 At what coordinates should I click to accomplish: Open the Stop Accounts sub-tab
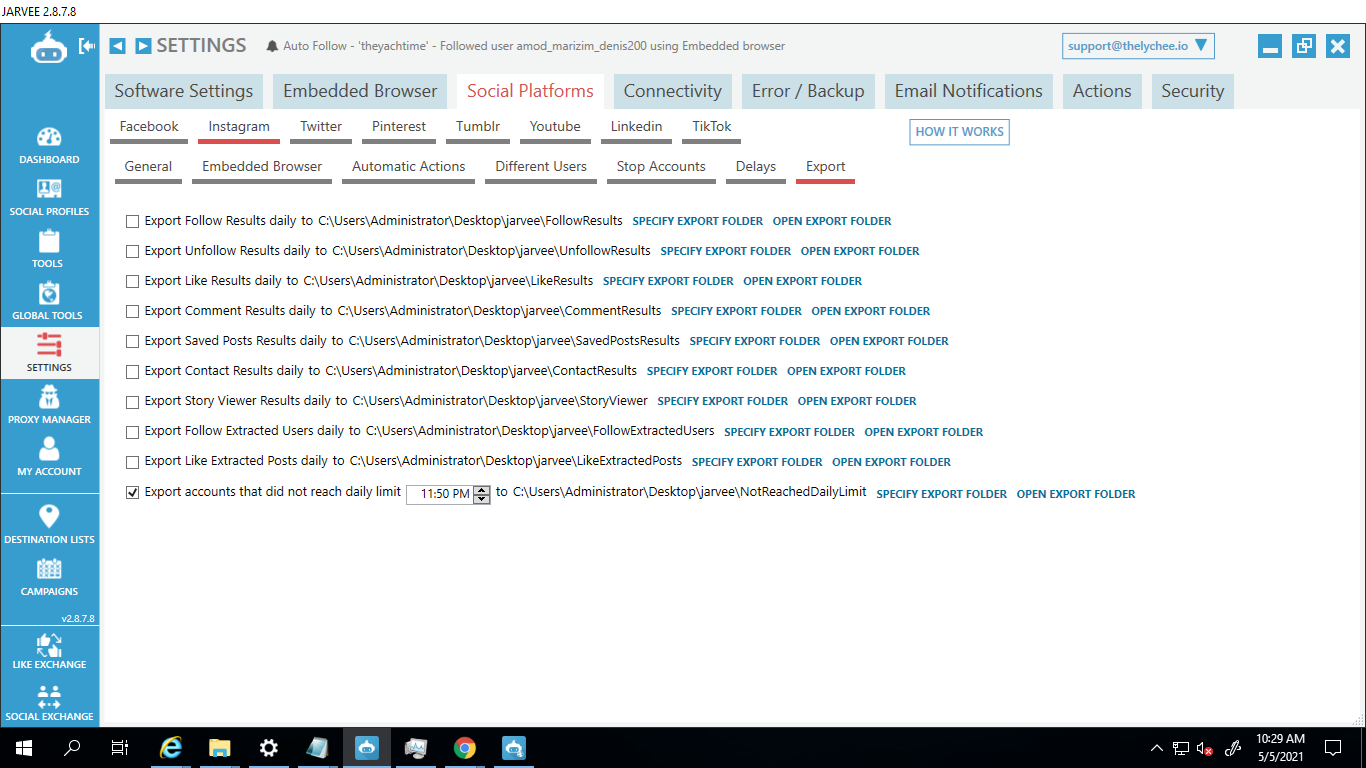point(661,168)
